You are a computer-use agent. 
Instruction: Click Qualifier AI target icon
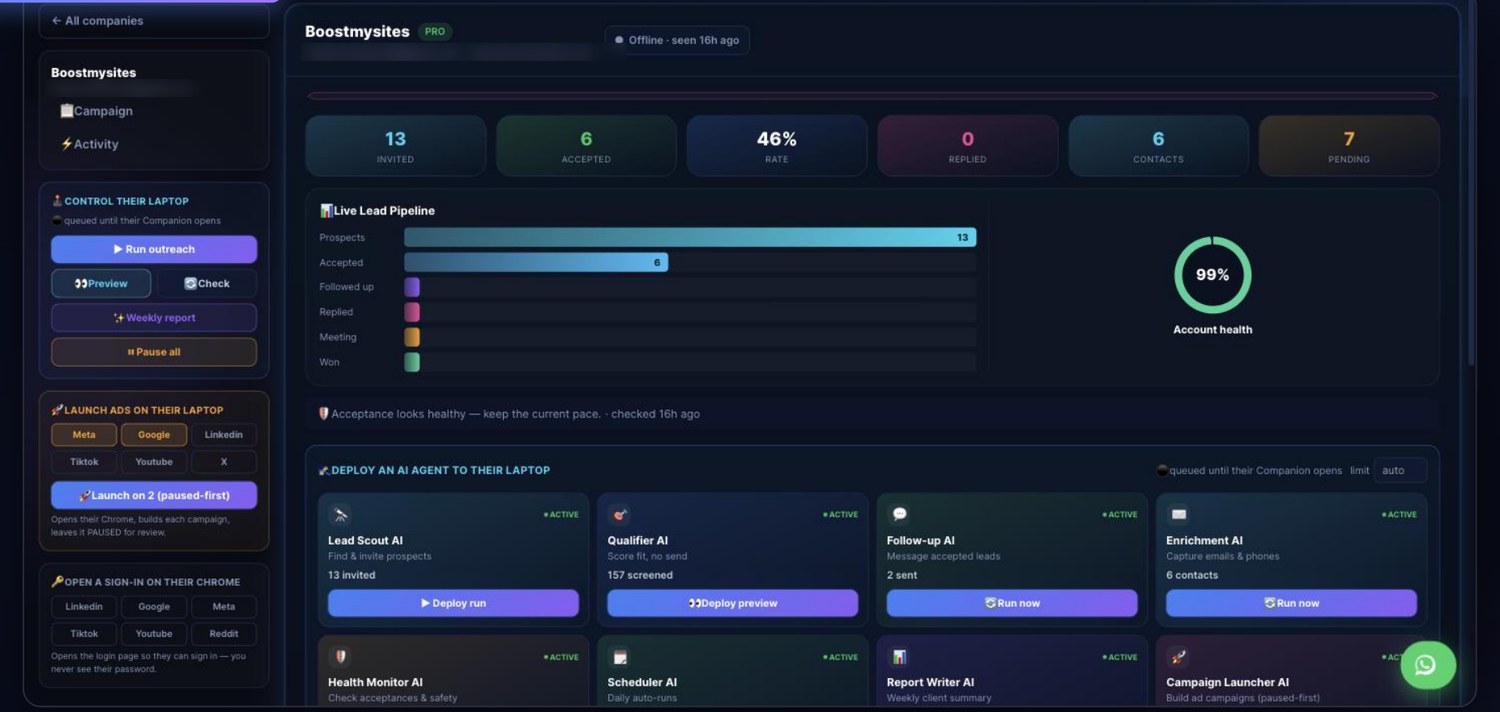coord(620,514)
